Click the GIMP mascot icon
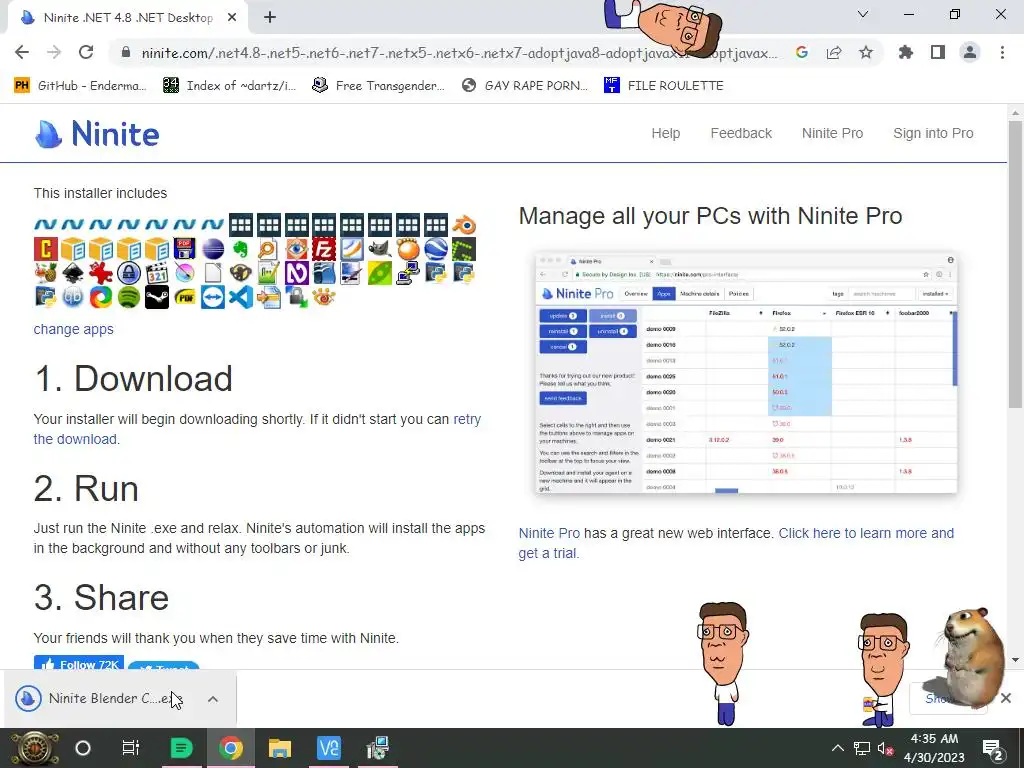This screenshot has height=768, width=1024. 380,249
